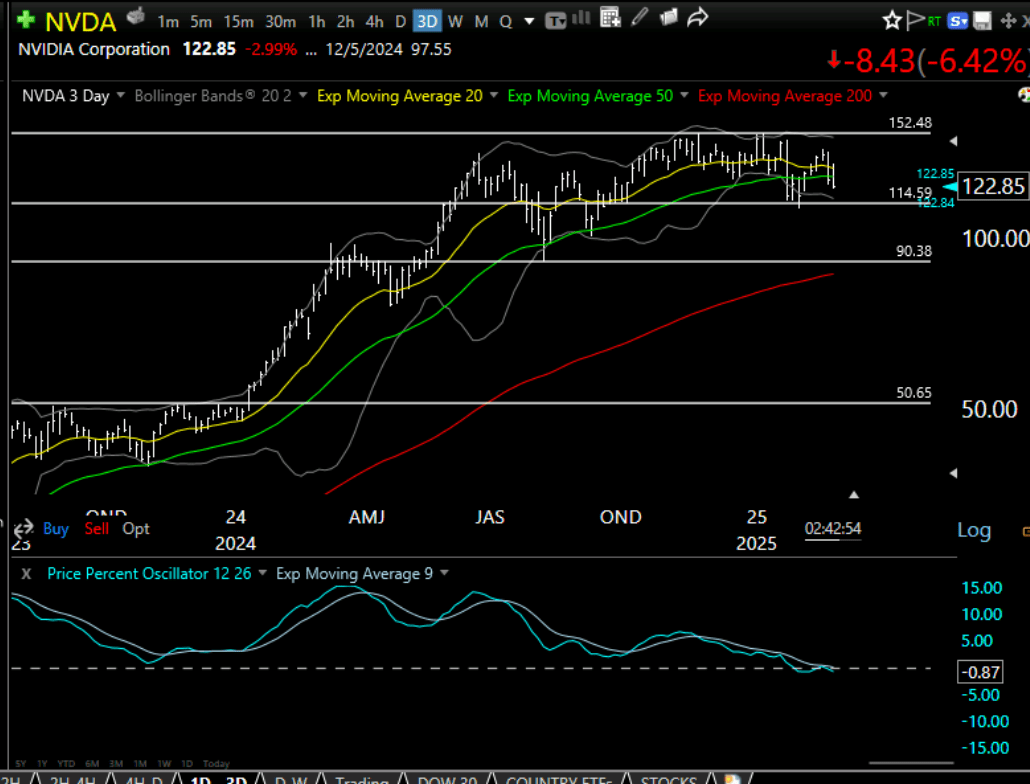
Task: Click the star to favorite NVDA
Action: coord(891,18)
